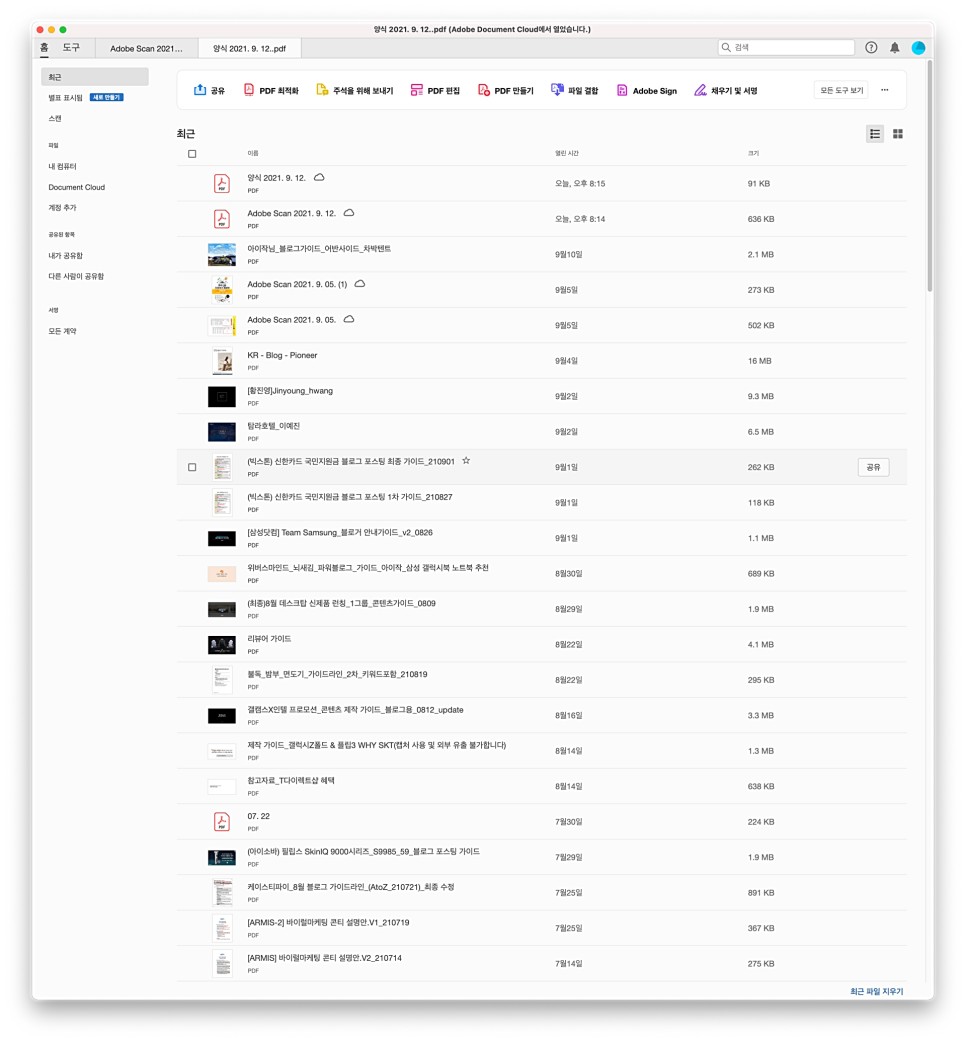This screenshot has height=1042, width=966.
Task: Switch to the 홈 tab
Action: point(44,47)
